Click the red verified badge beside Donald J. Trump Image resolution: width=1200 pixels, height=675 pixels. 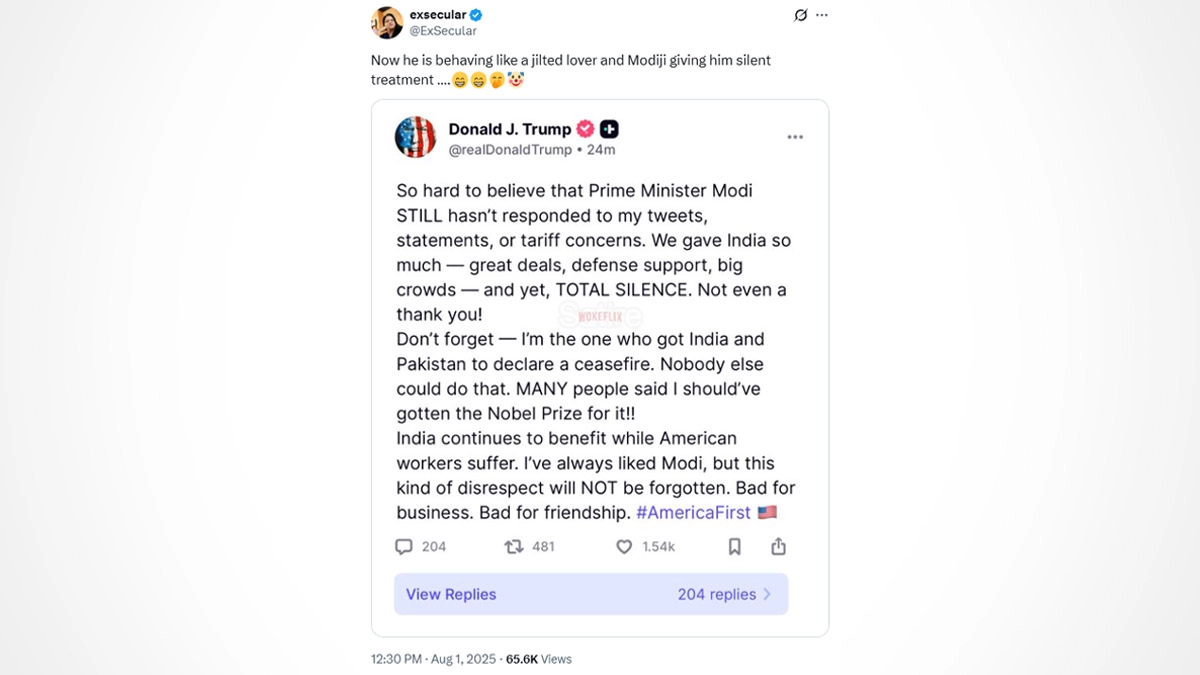(x=585, y=129)
